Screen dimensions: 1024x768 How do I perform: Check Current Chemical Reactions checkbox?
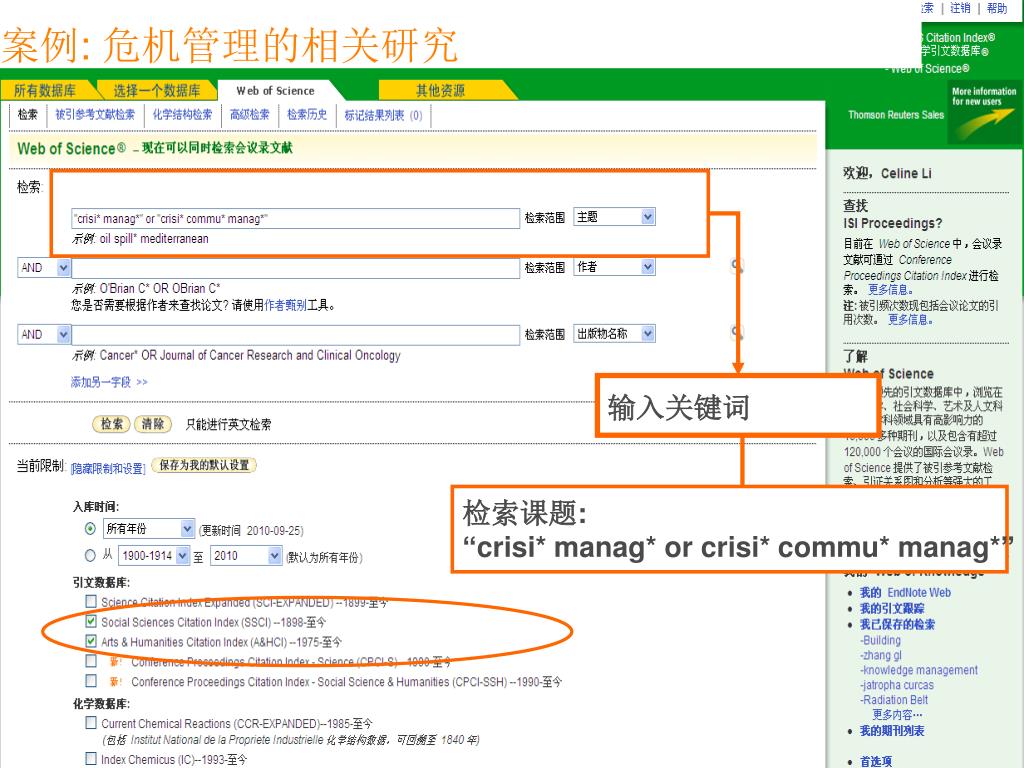point(91,722)
